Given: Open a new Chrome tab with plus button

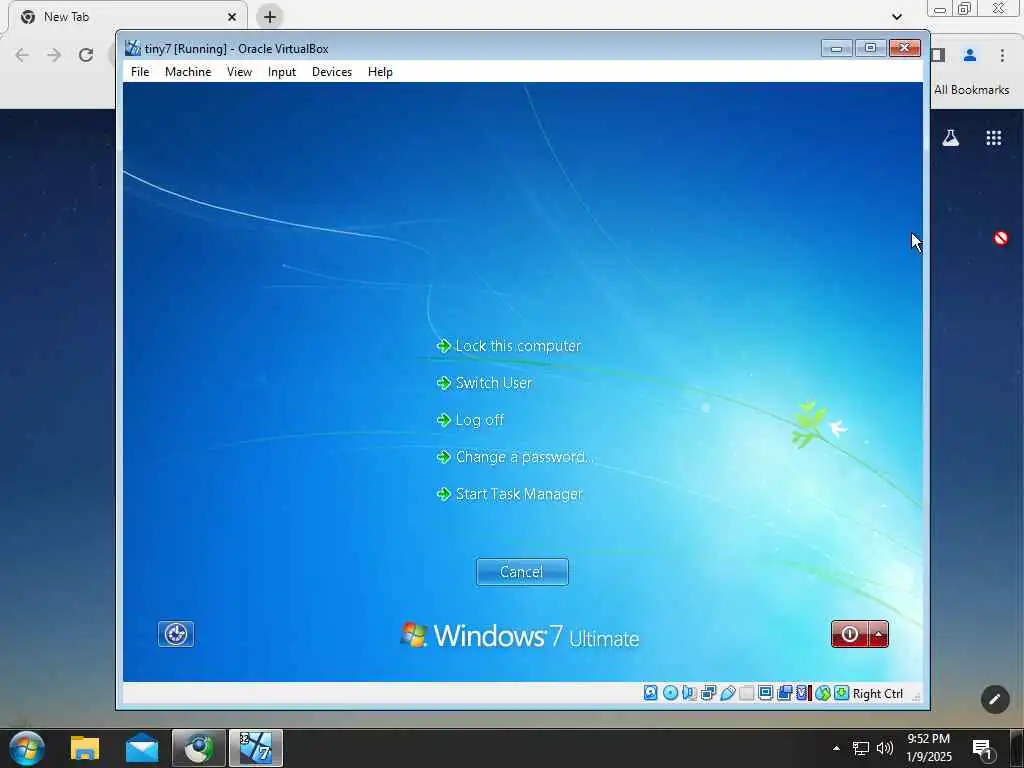Looking at the screenshot, I should coord(270,17).
